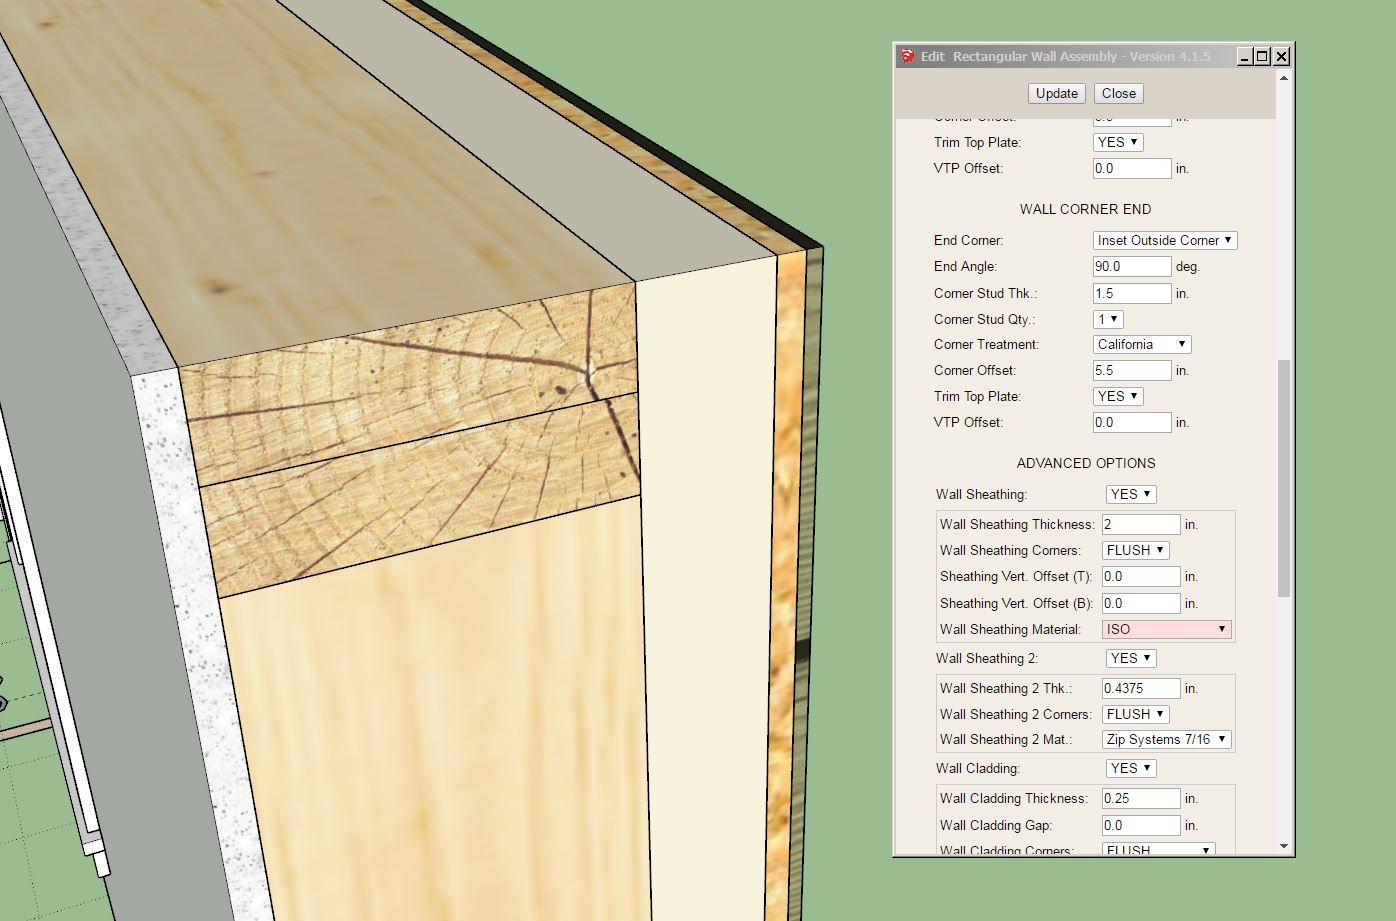Toggle the Wall Sheathing 2 YES selector
Image resolution: width=1396 pixels, height=921 pixels.
[1131, 658]
